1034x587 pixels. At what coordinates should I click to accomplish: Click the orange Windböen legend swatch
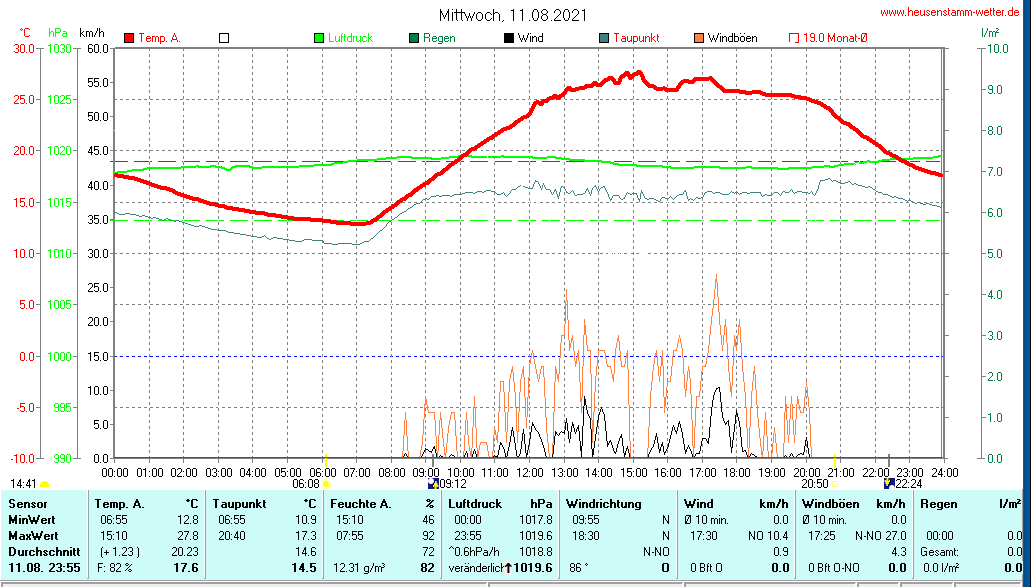coord(698,38)
